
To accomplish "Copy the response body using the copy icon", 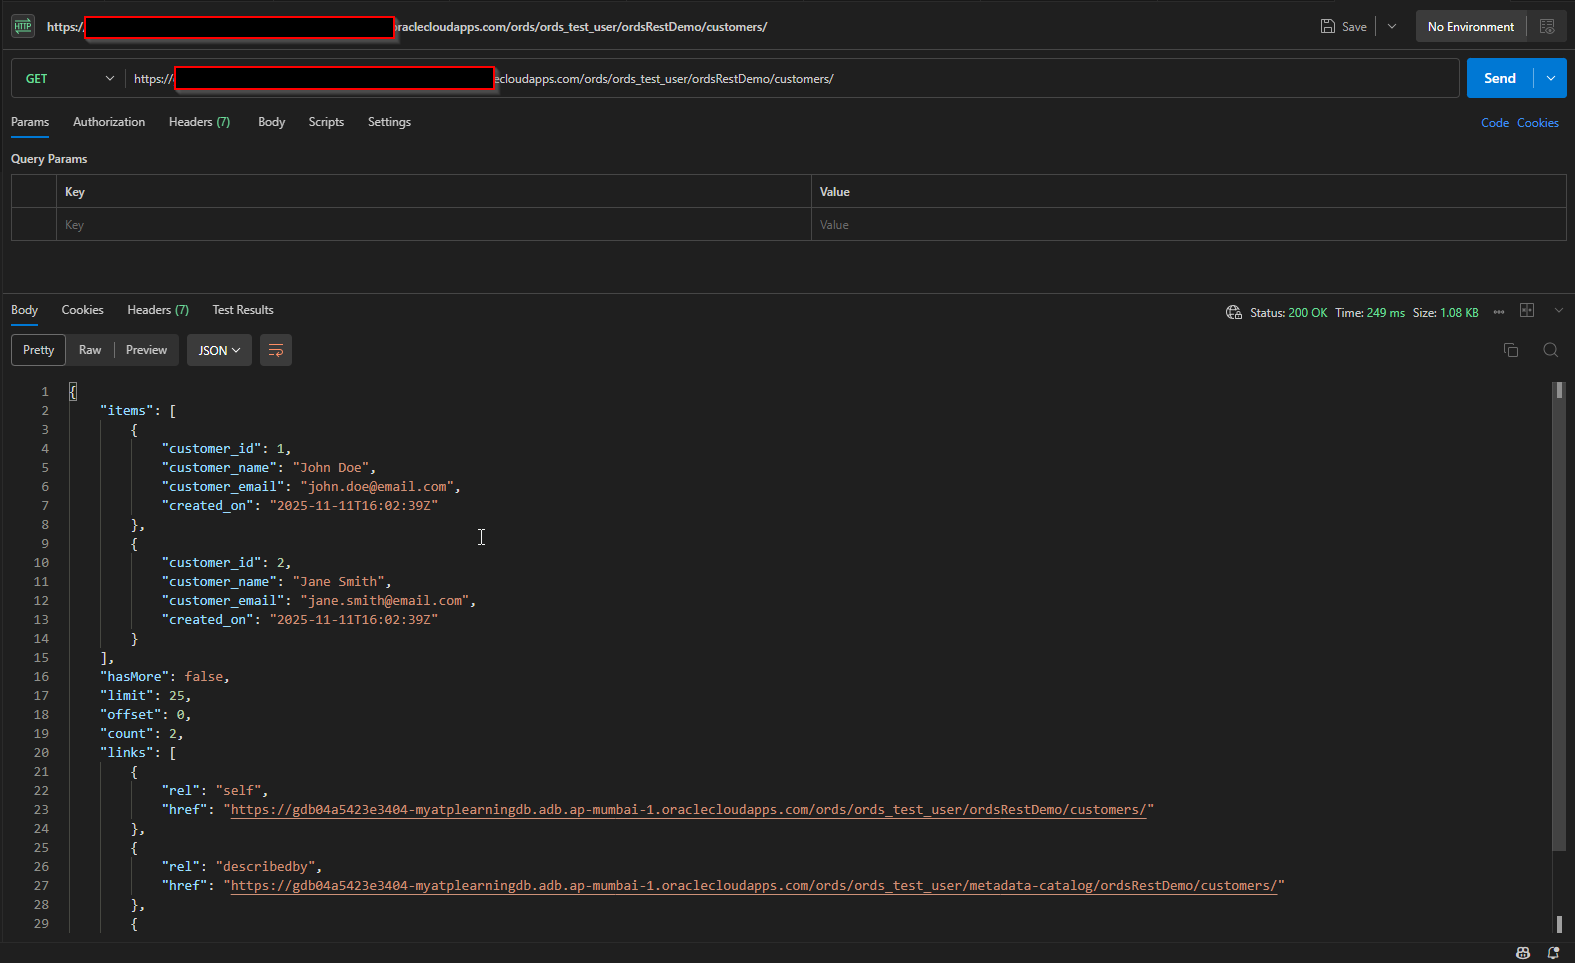I will (x=1510, y=350).
